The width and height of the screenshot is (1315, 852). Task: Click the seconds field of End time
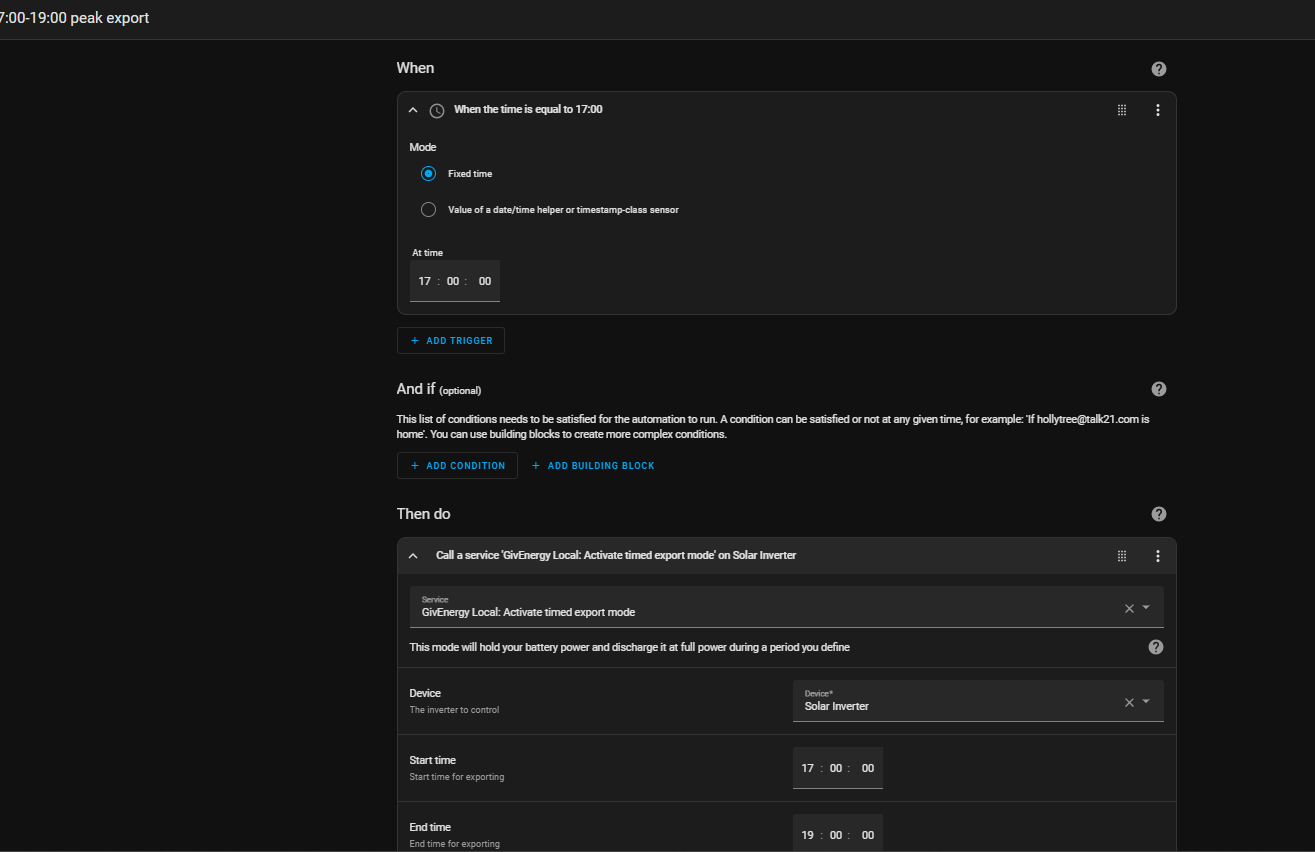point(868,835)
